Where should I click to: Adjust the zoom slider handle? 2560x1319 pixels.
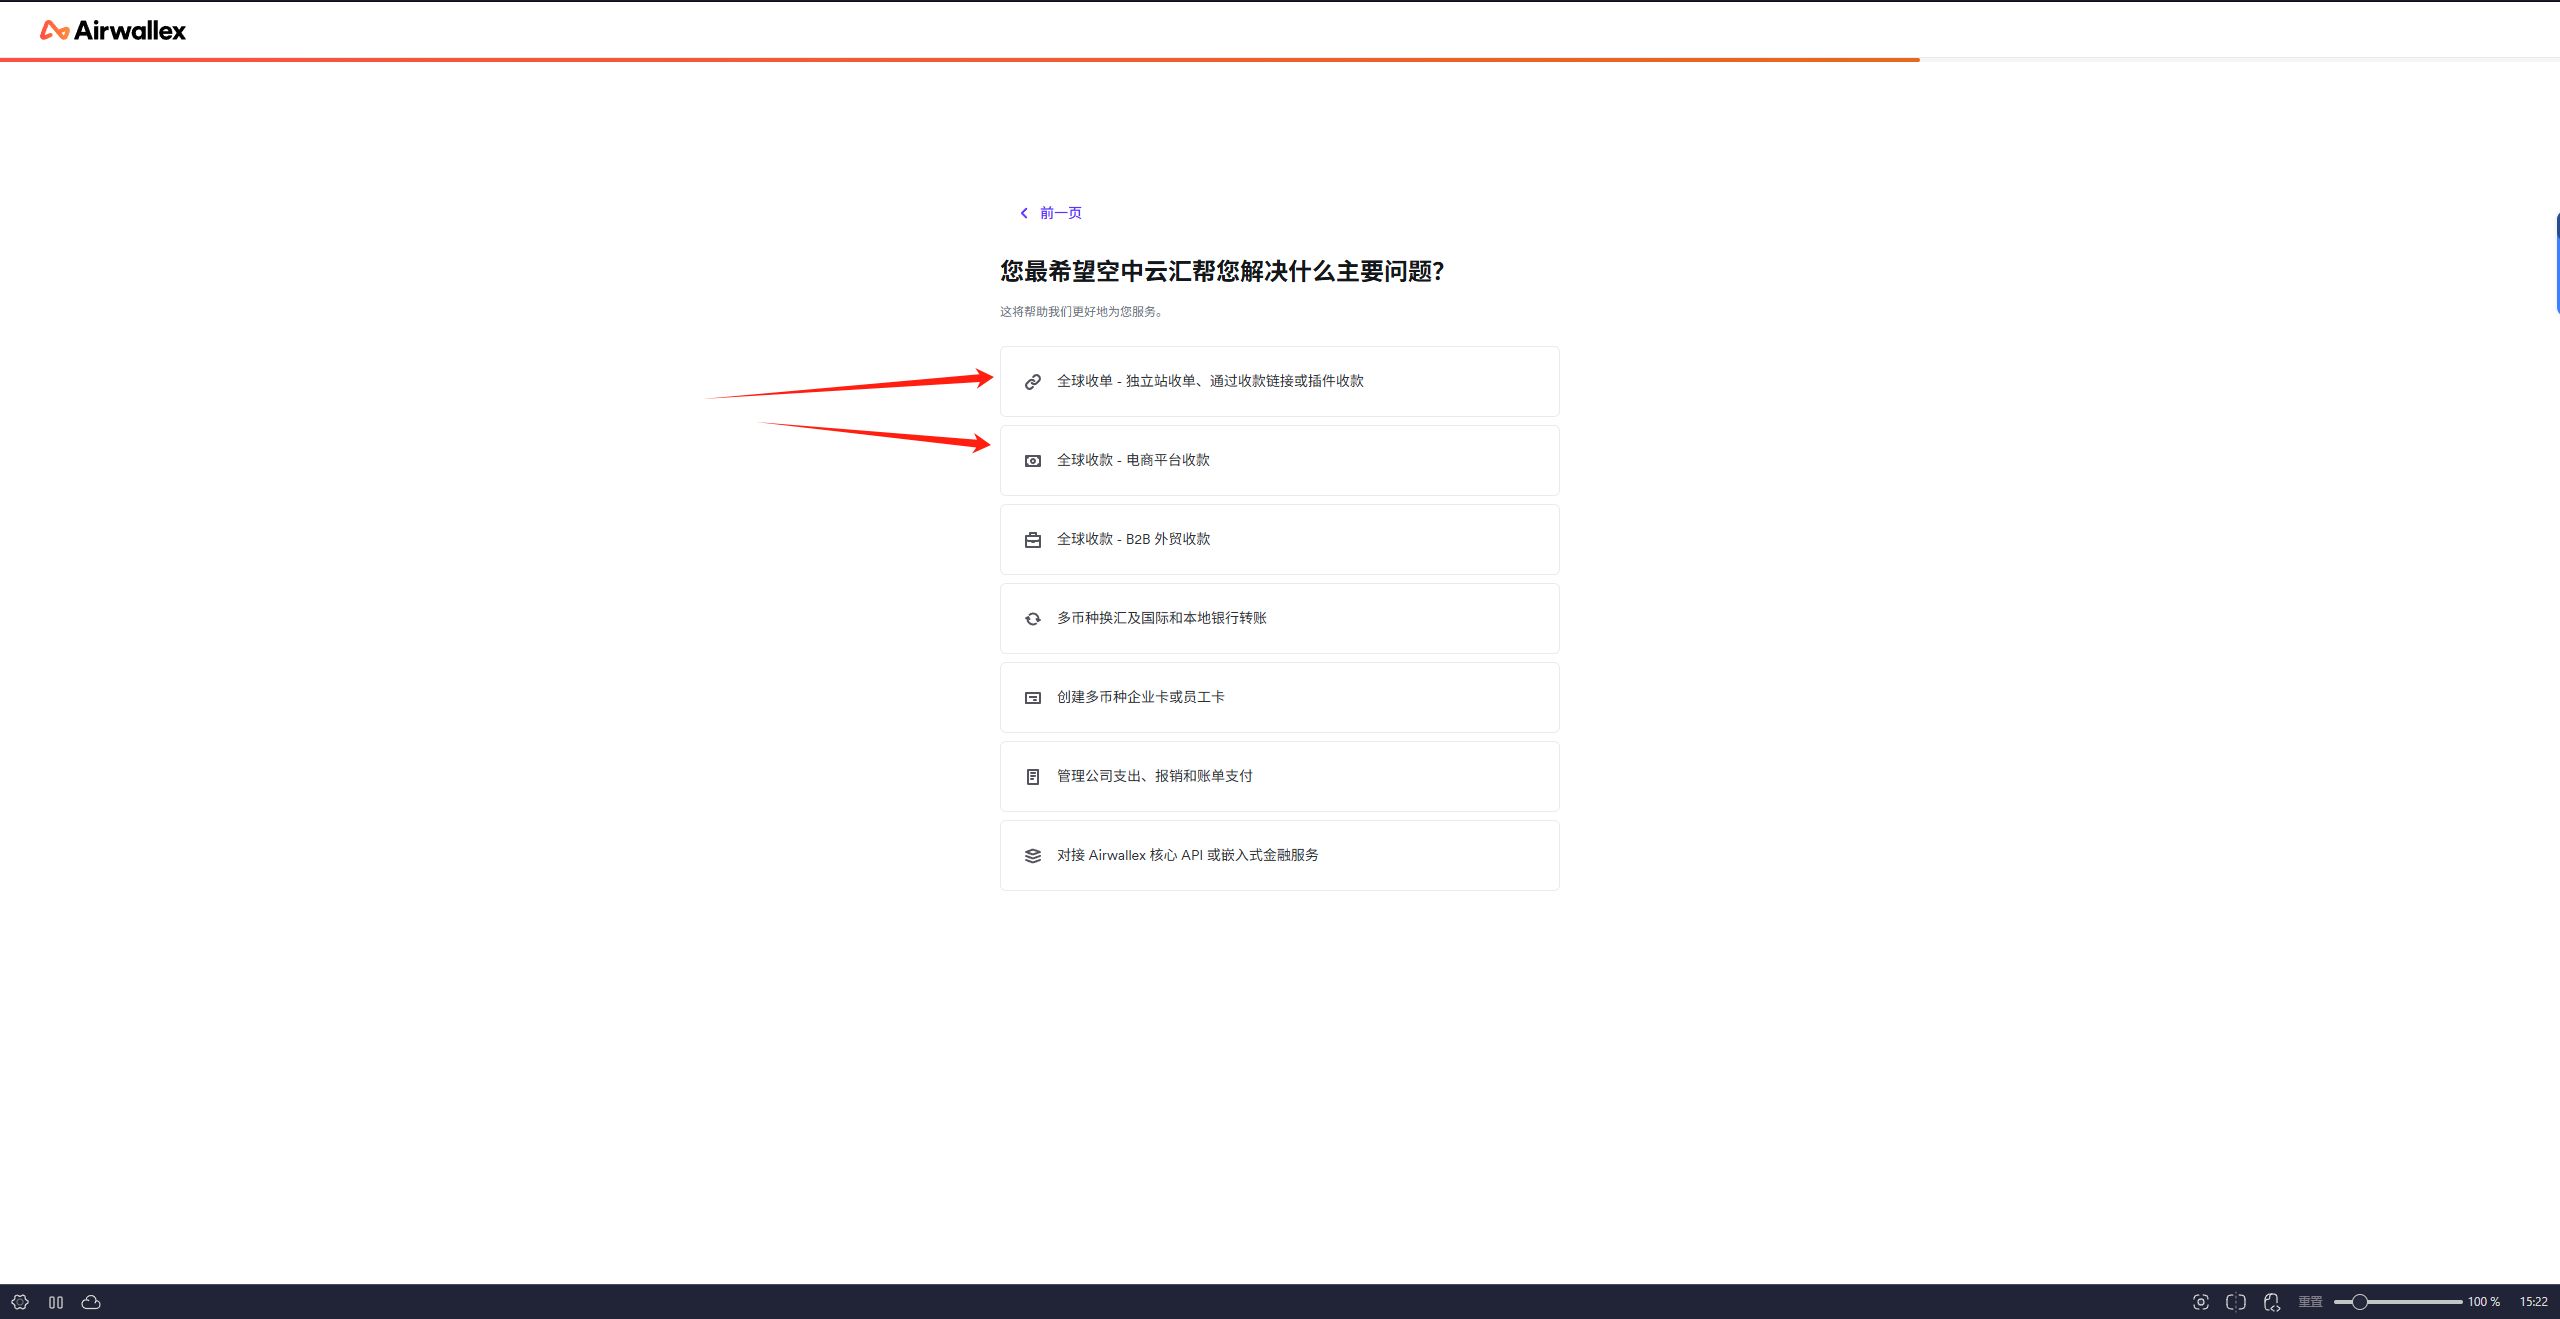tap(2359, 1302)
